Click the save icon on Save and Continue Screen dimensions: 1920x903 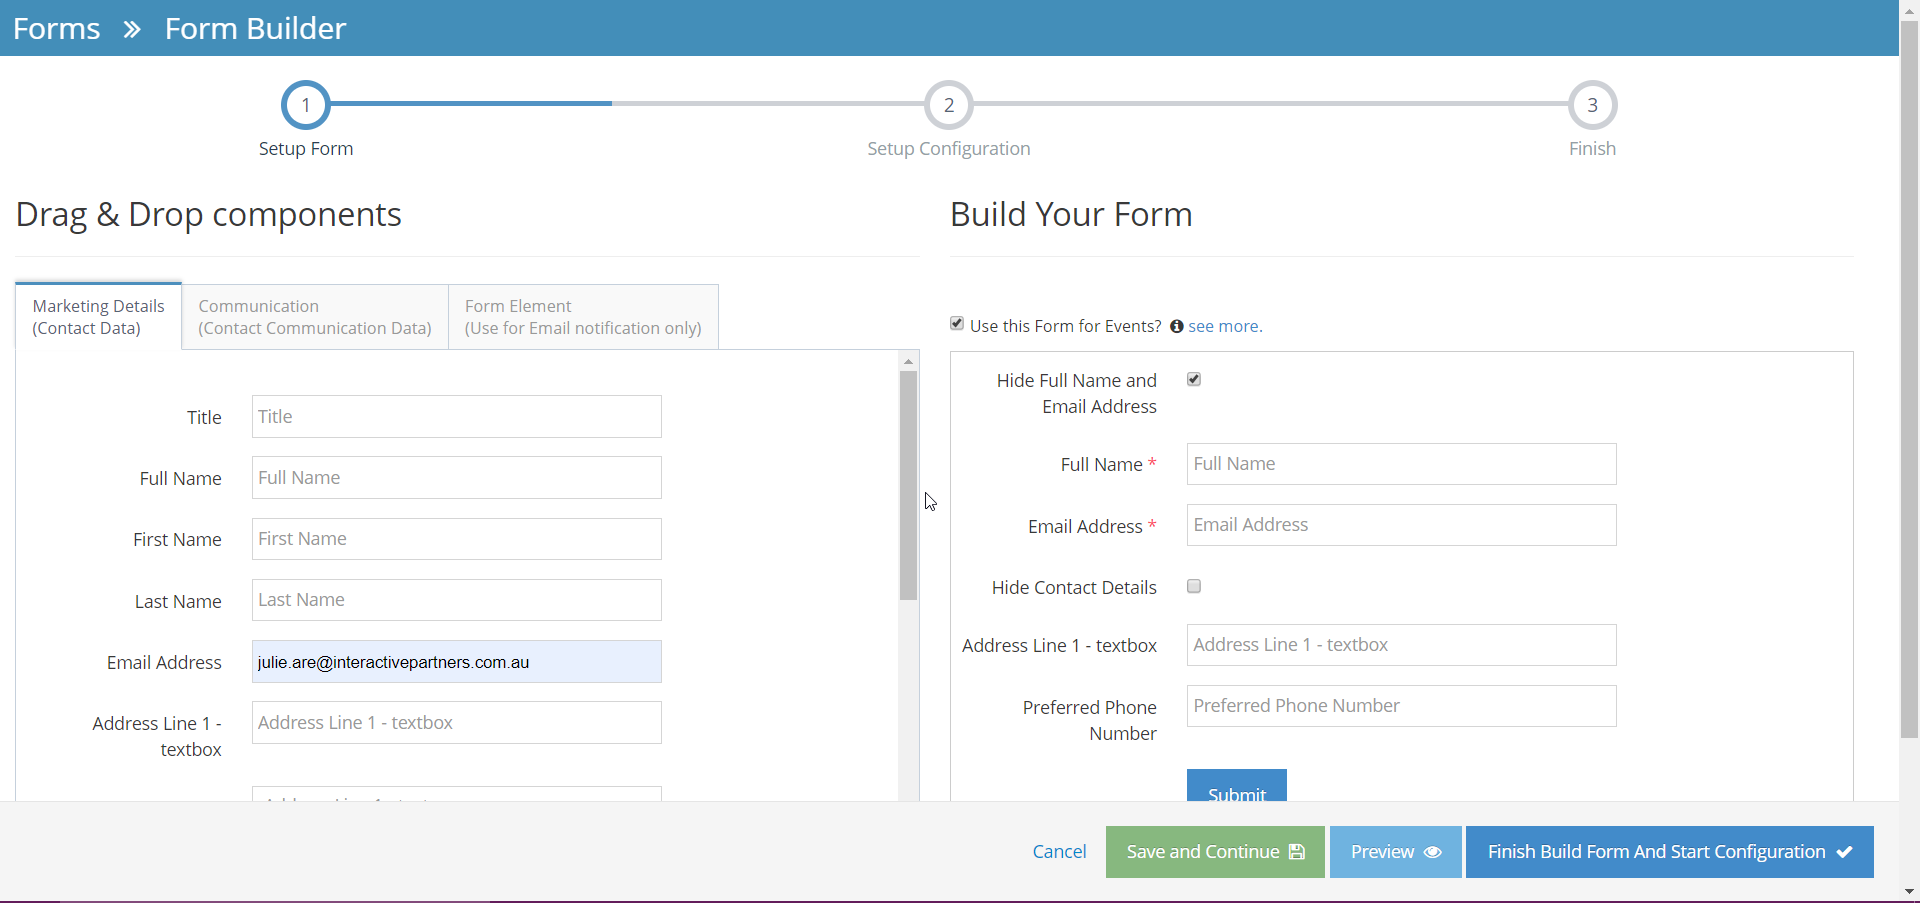(1297, 851)
